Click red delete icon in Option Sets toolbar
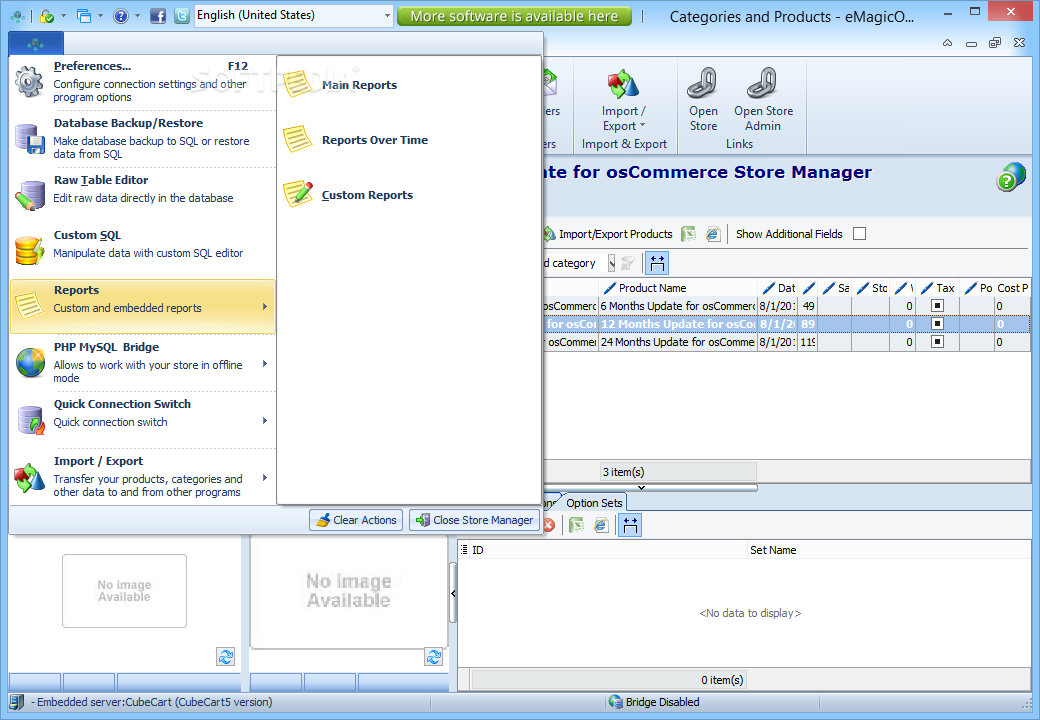This screenshot has width=1040, height=720. 549,525
